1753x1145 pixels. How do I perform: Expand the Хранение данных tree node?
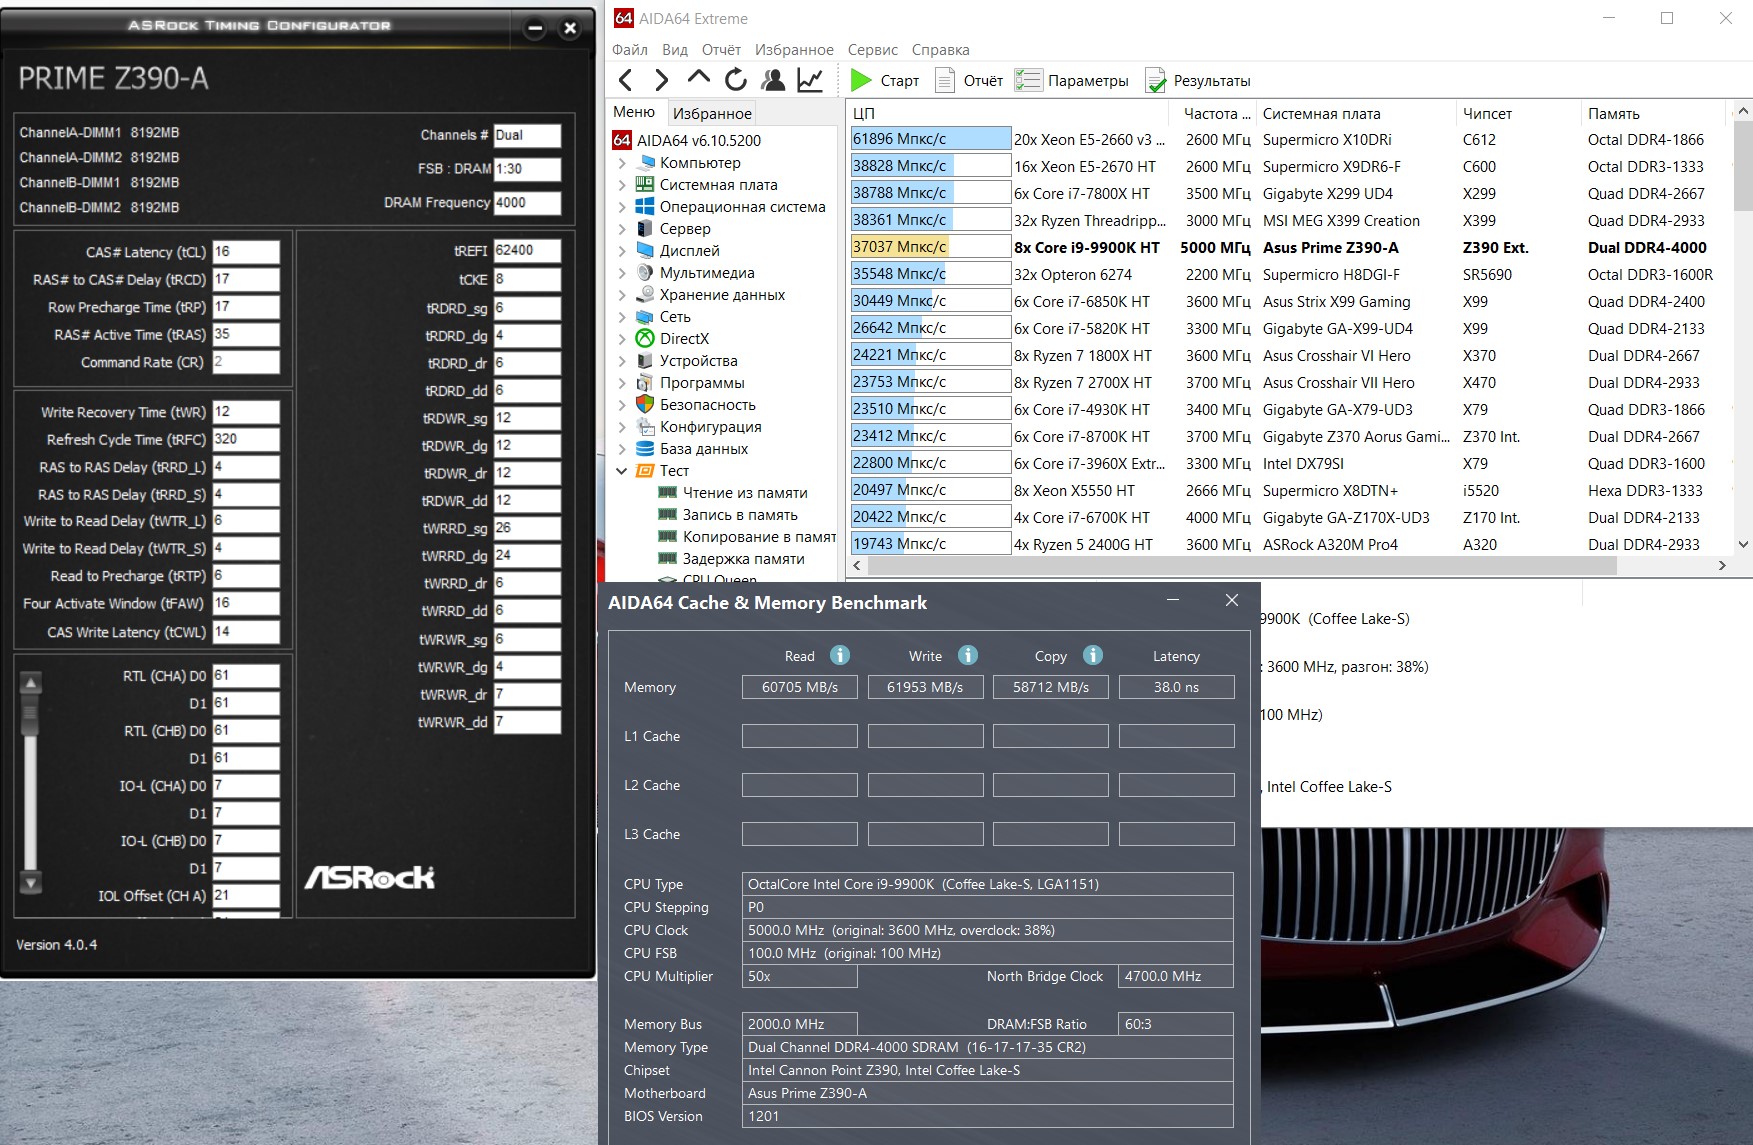[x=622, y=294]
